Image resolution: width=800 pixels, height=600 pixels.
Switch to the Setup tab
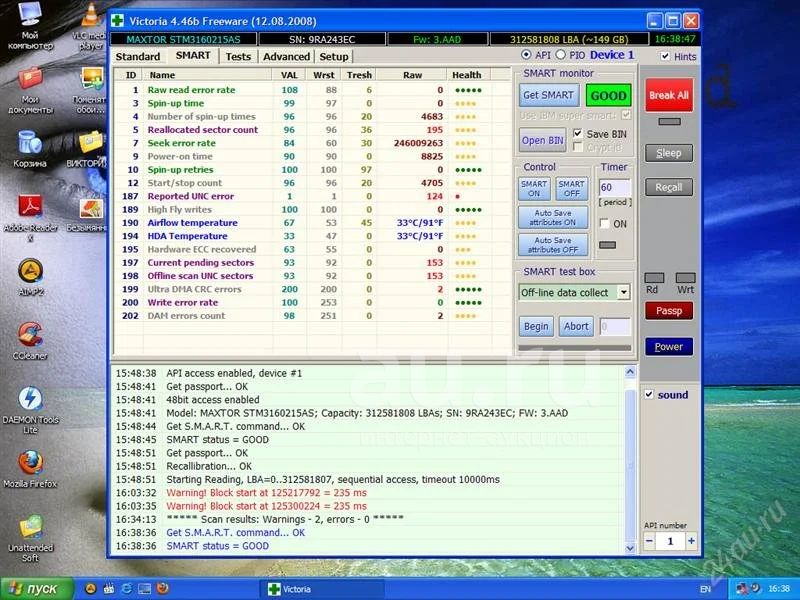tap(334, 57)
